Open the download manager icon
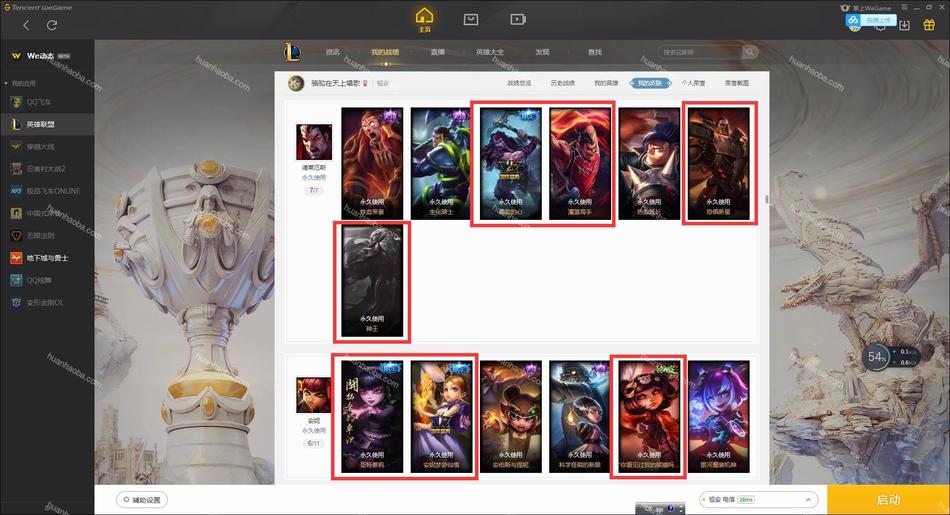This screenshot has height=515, width=950. [x=905, y=25]
